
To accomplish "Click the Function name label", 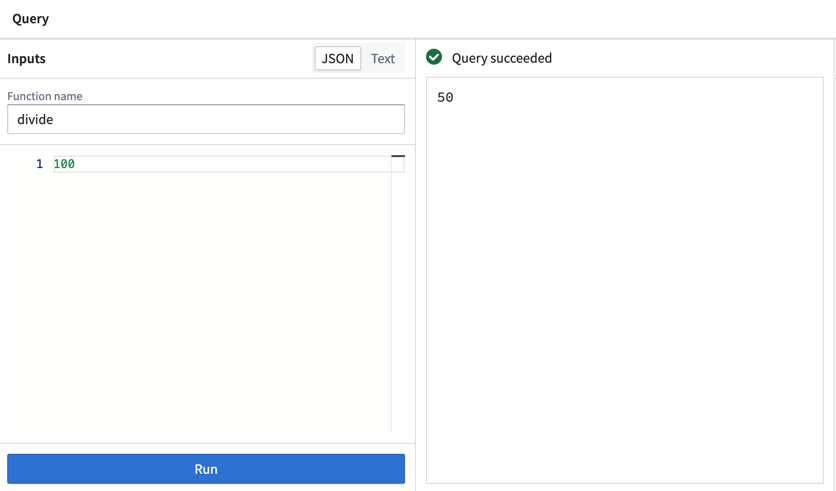I will click(x=45, y=96).
